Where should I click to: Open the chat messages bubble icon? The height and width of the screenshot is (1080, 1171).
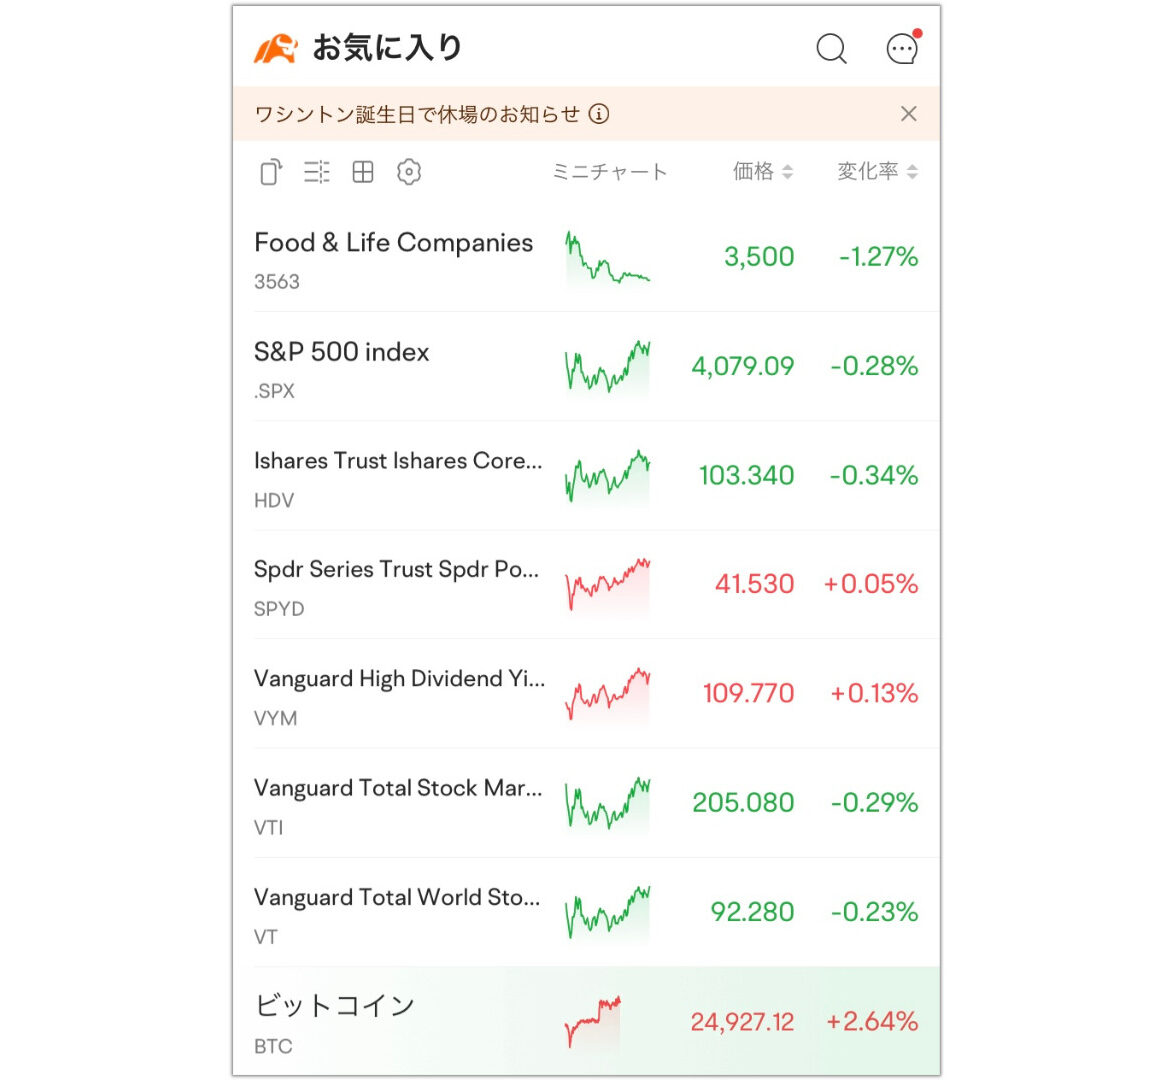902,49
